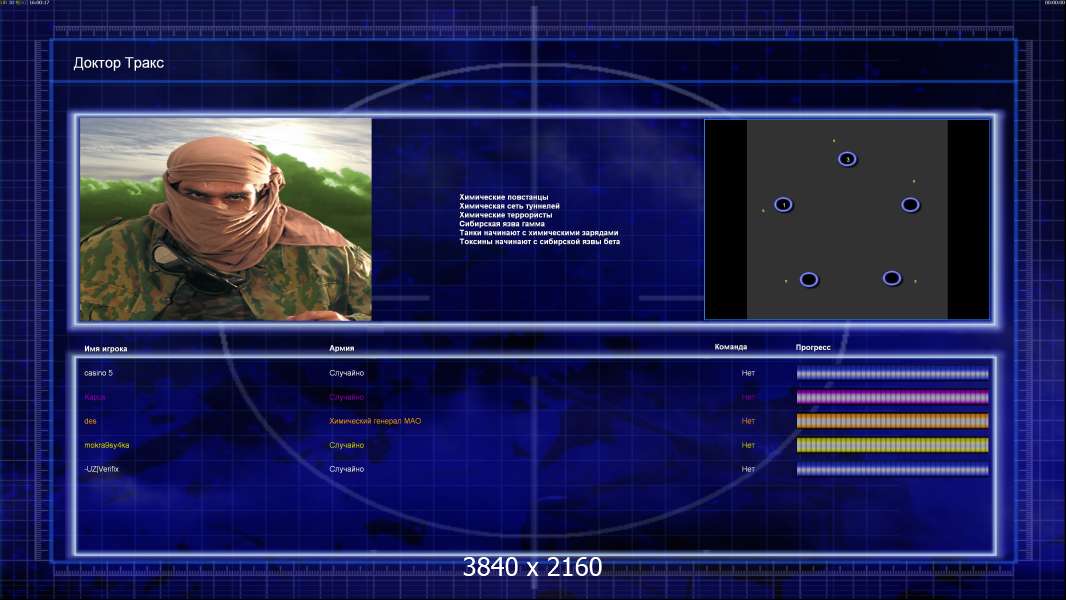Image resolution: width=1066 pixels, height=600 pixels.
Task: Click Случайно army for -UZ|Verifix
Action: (347, 469)
